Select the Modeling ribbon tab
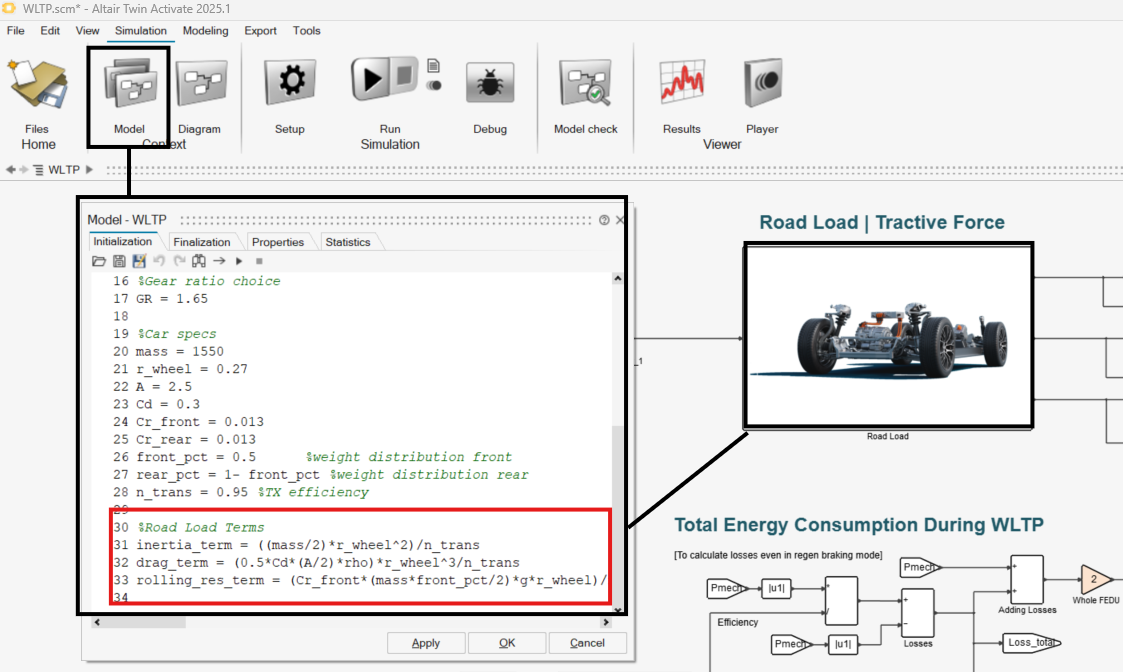 [206, 31]
